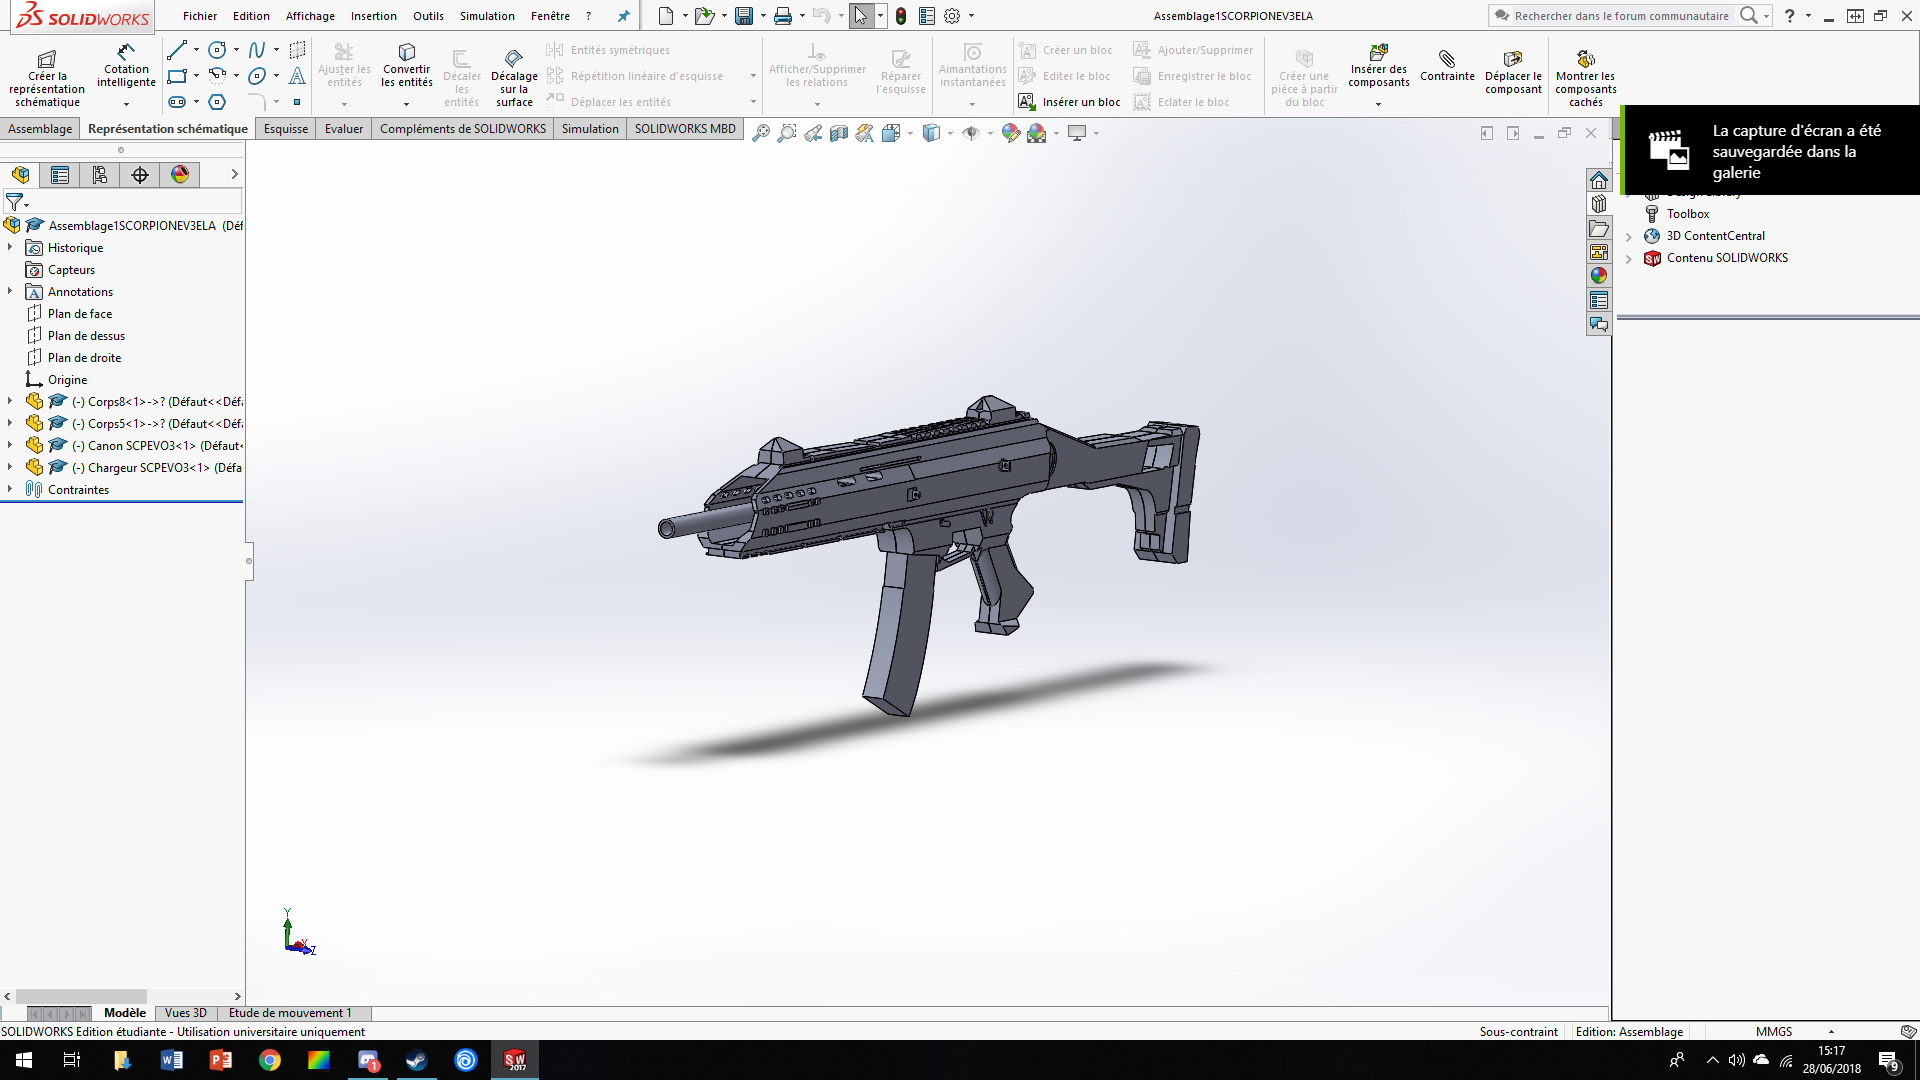Open the ConfigurationManager panel tab
The height and width of the screenshot is (1080, 1920).
tap(100, 175)
